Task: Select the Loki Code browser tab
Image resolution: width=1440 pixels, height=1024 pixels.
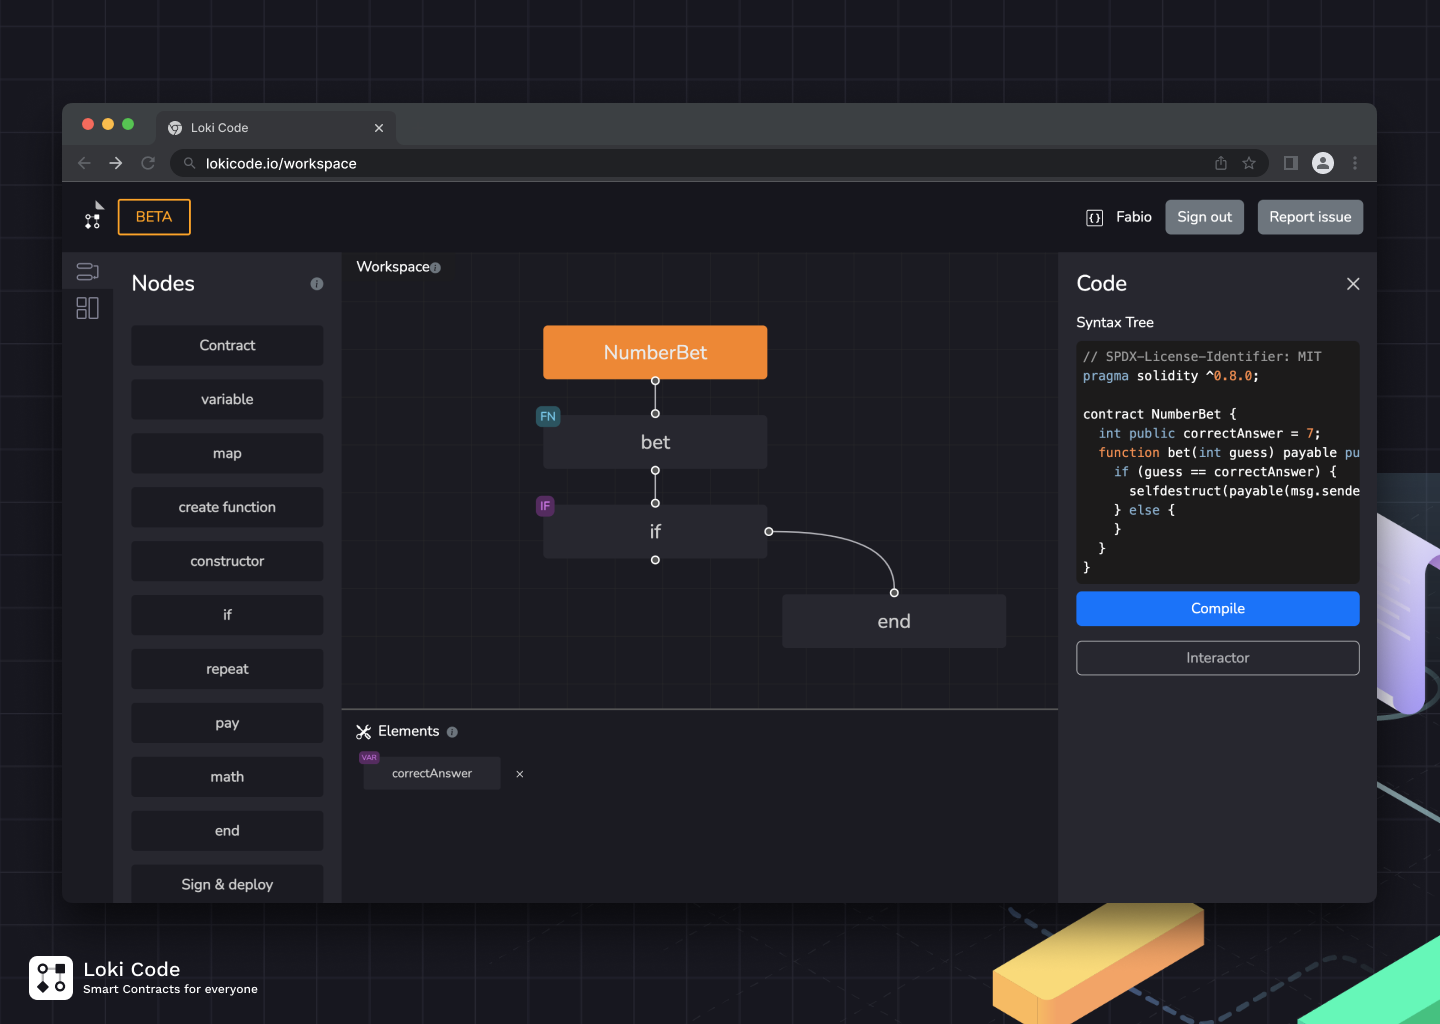Action: click(276, 128)
